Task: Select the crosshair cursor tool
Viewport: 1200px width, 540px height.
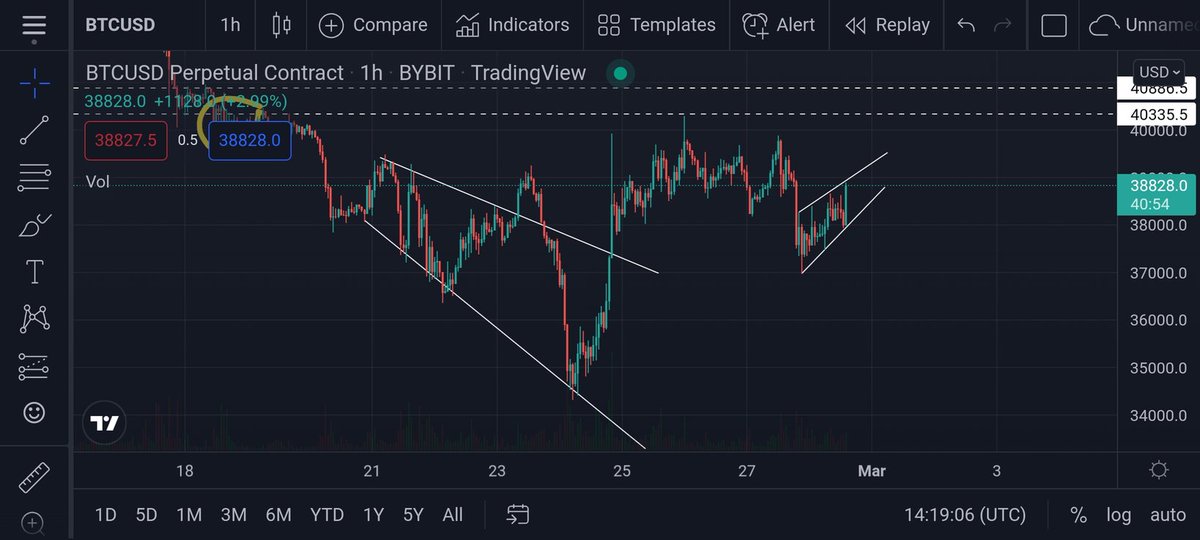Action: pos(34,82)
